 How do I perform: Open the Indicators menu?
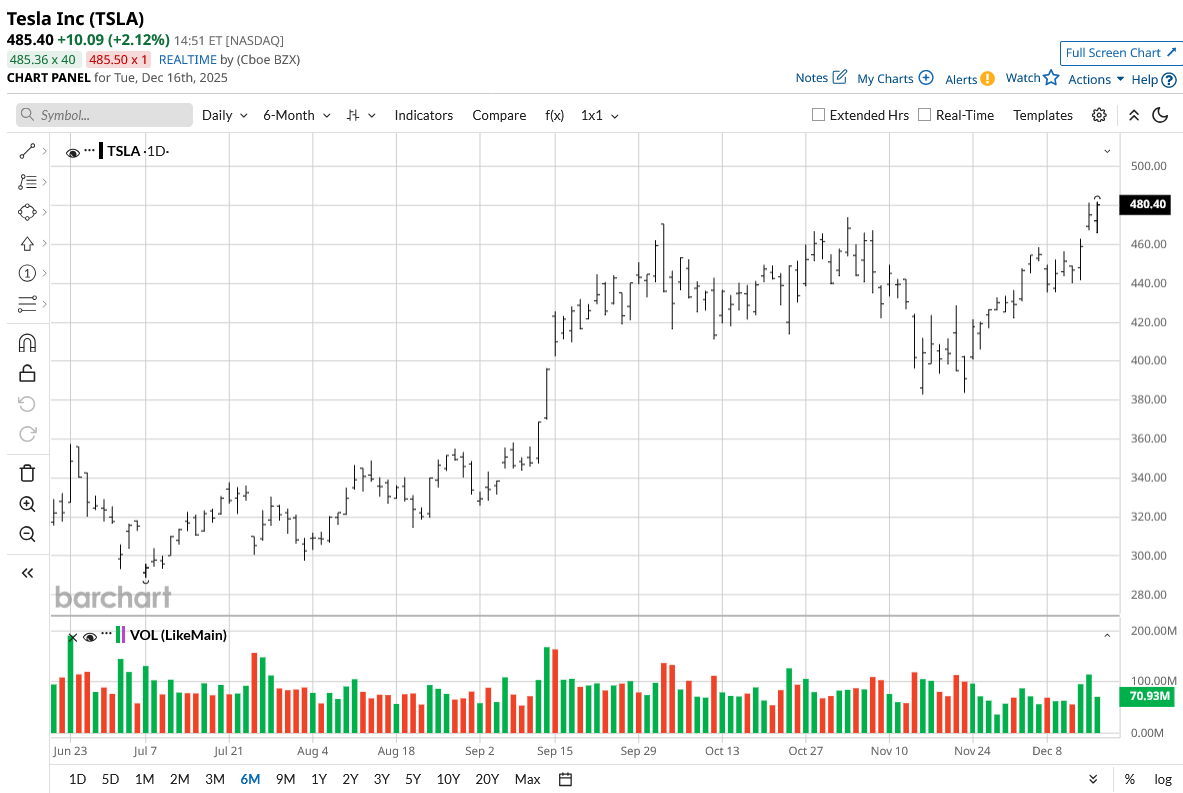423,115
